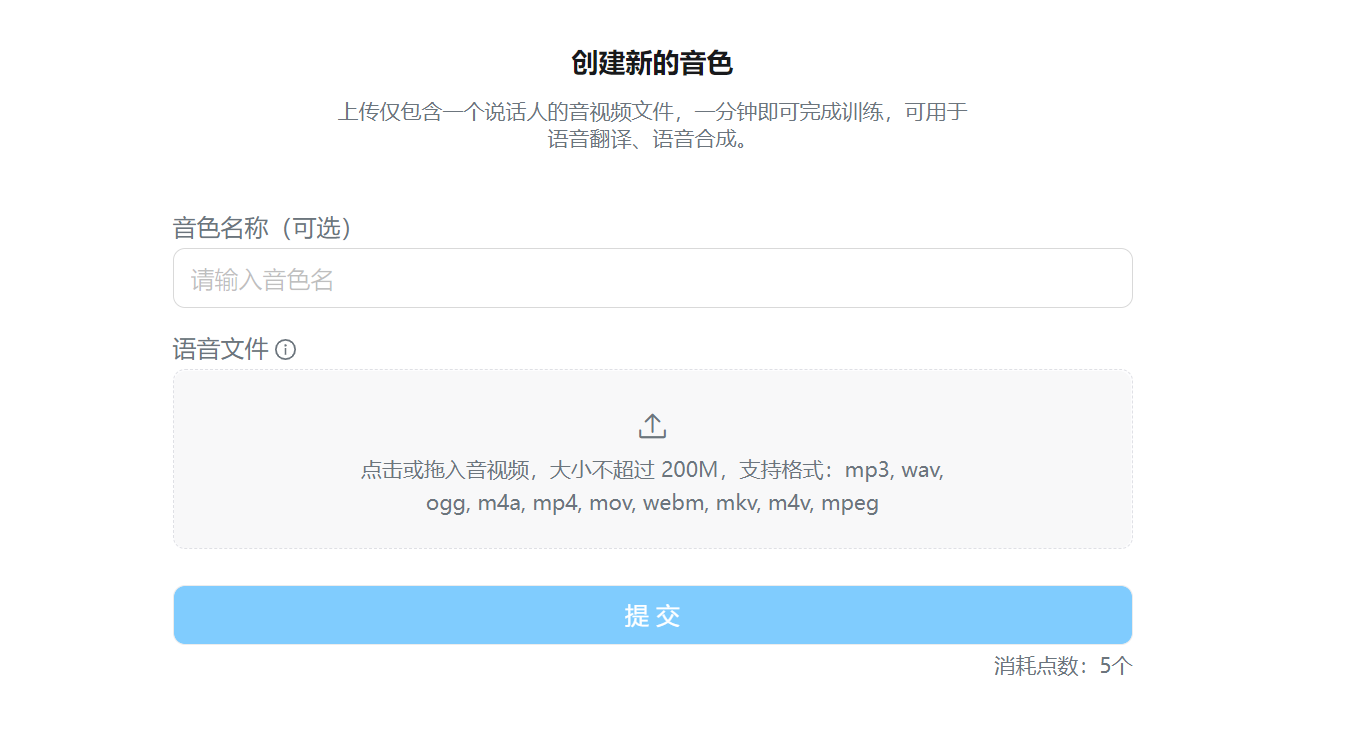The height and width of the screenshot is (746, 1367).
Task: Click the 提交 submit button
Action: (652, 615)
